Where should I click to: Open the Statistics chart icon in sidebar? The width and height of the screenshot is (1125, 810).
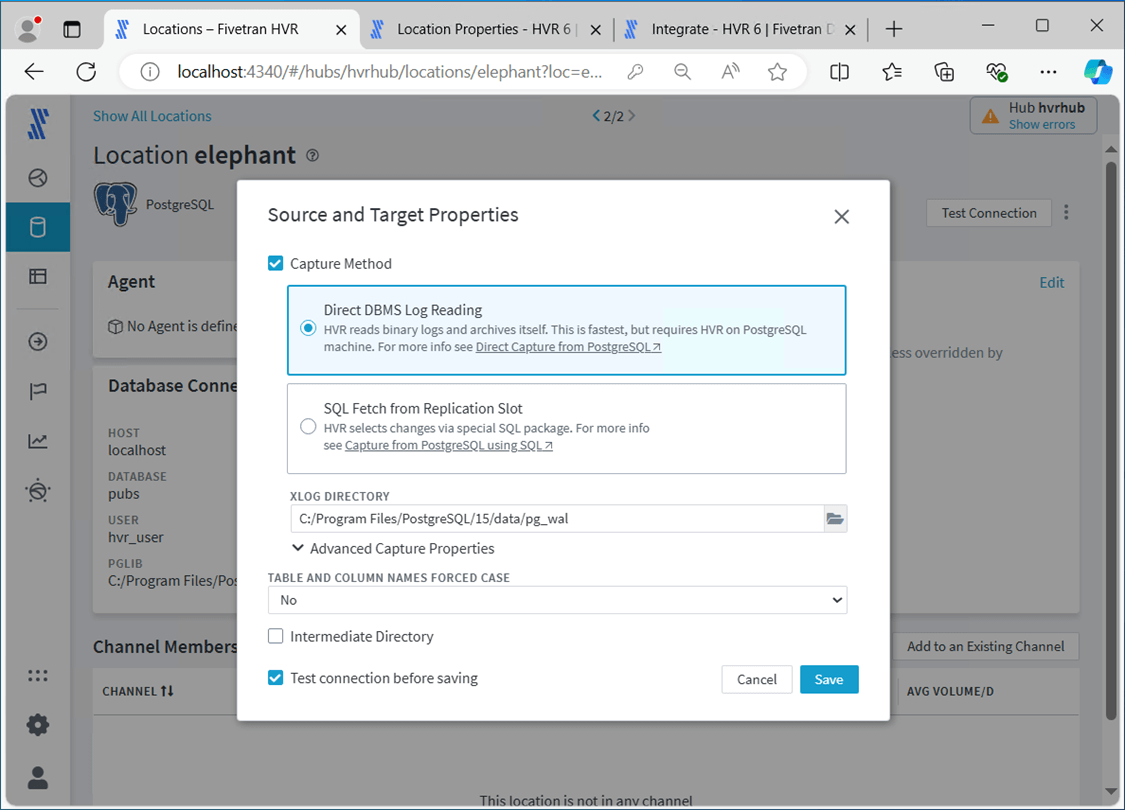click(38, 441)
